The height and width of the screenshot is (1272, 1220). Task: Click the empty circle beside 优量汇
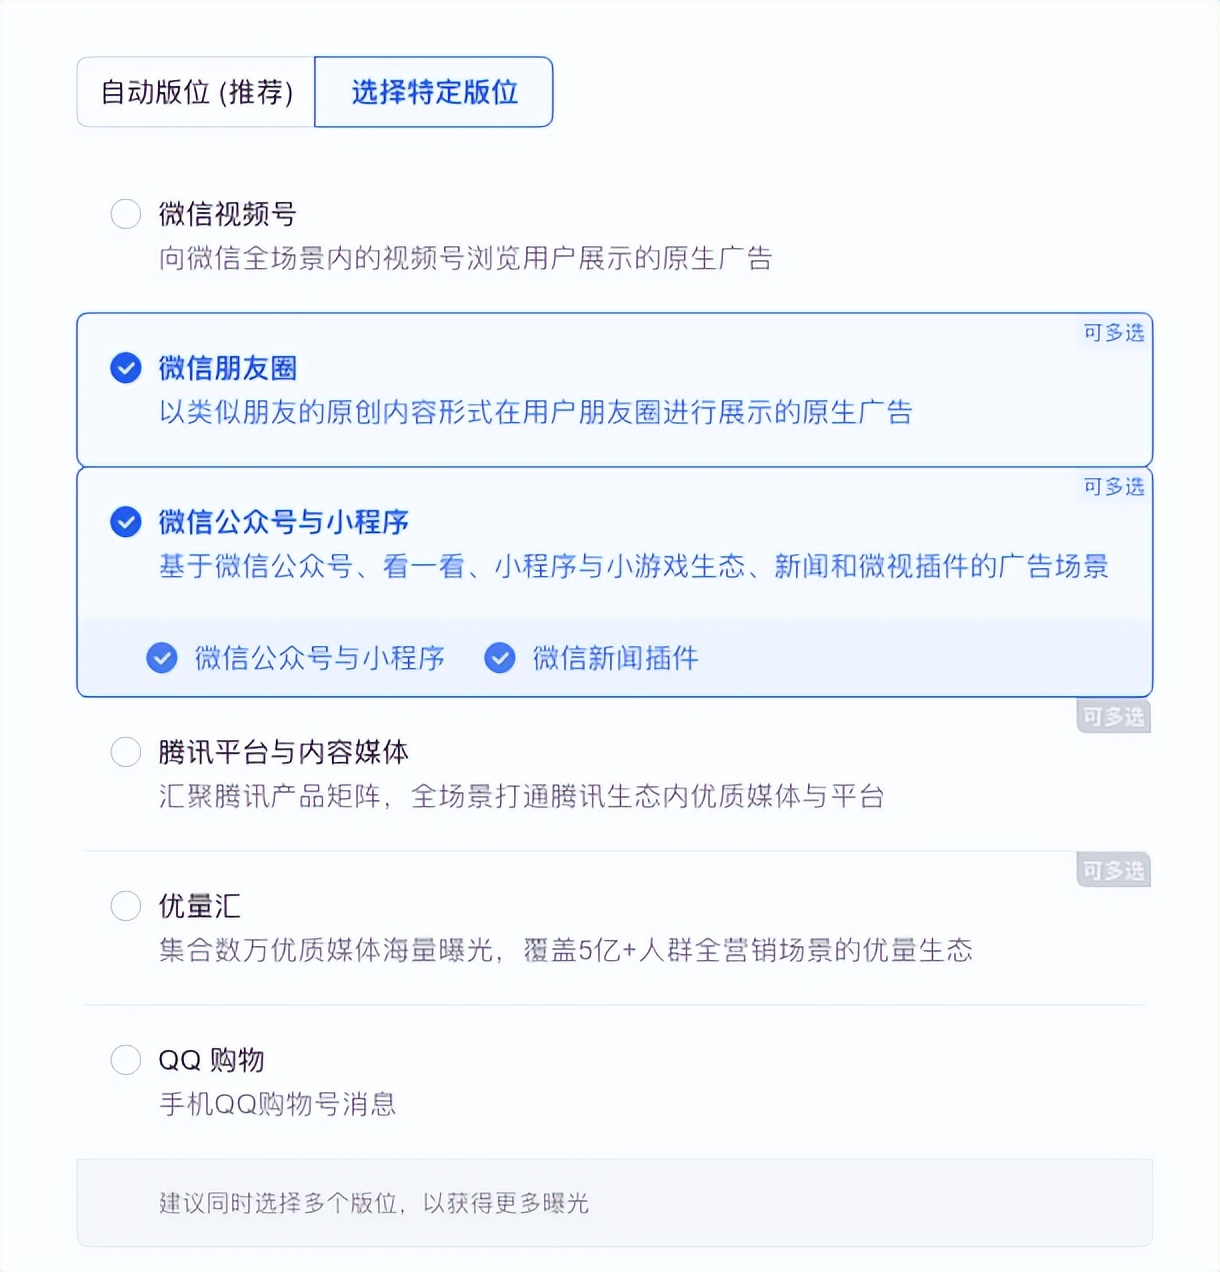pos(125,906)
